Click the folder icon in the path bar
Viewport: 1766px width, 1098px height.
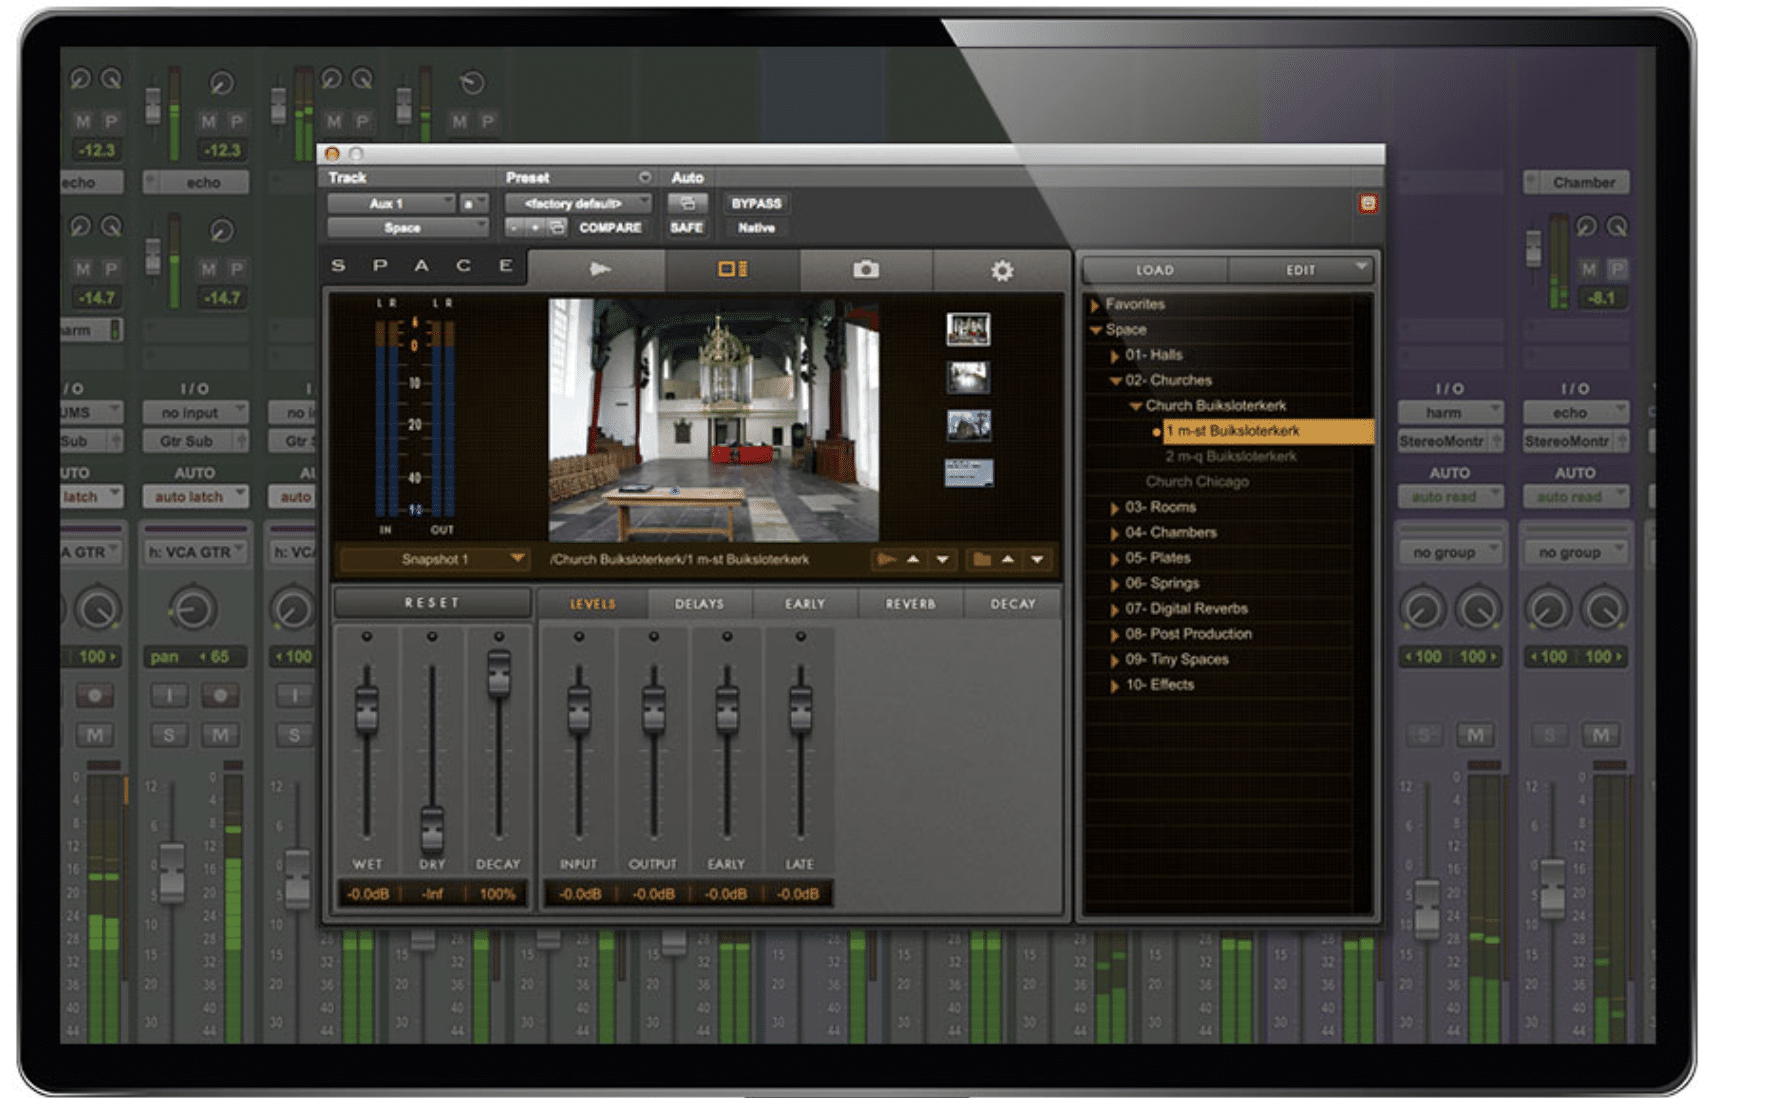981,559
